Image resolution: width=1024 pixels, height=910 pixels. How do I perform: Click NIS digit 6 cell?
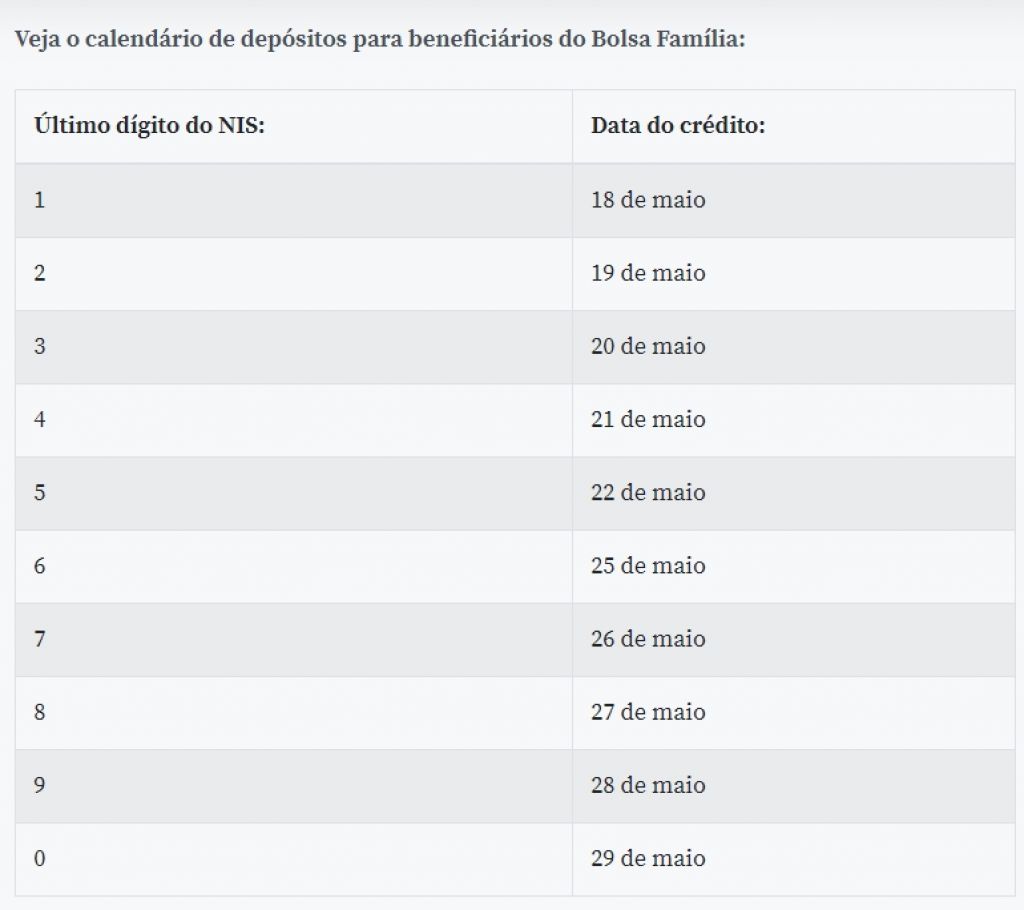click(294, 566)
